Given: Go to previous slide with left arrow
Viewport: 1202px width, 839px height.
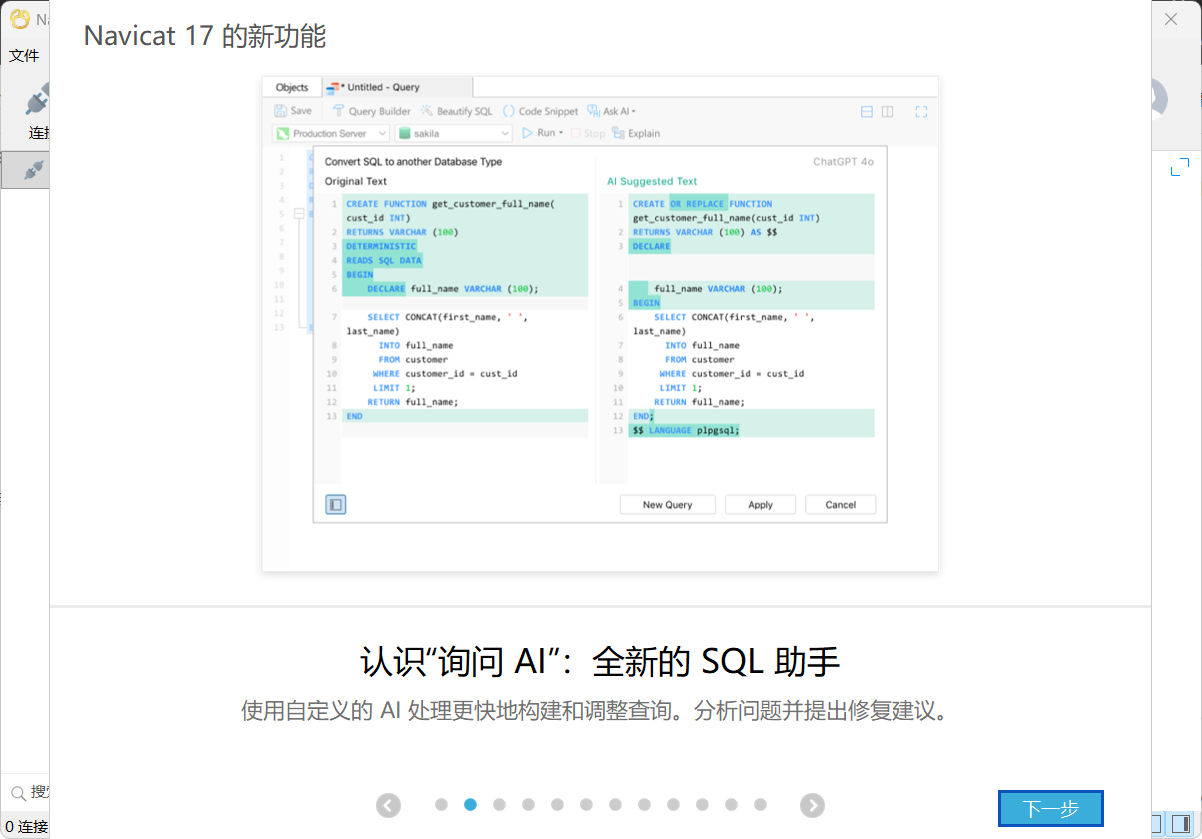Looking at the screenshot, I should [388, 805].
